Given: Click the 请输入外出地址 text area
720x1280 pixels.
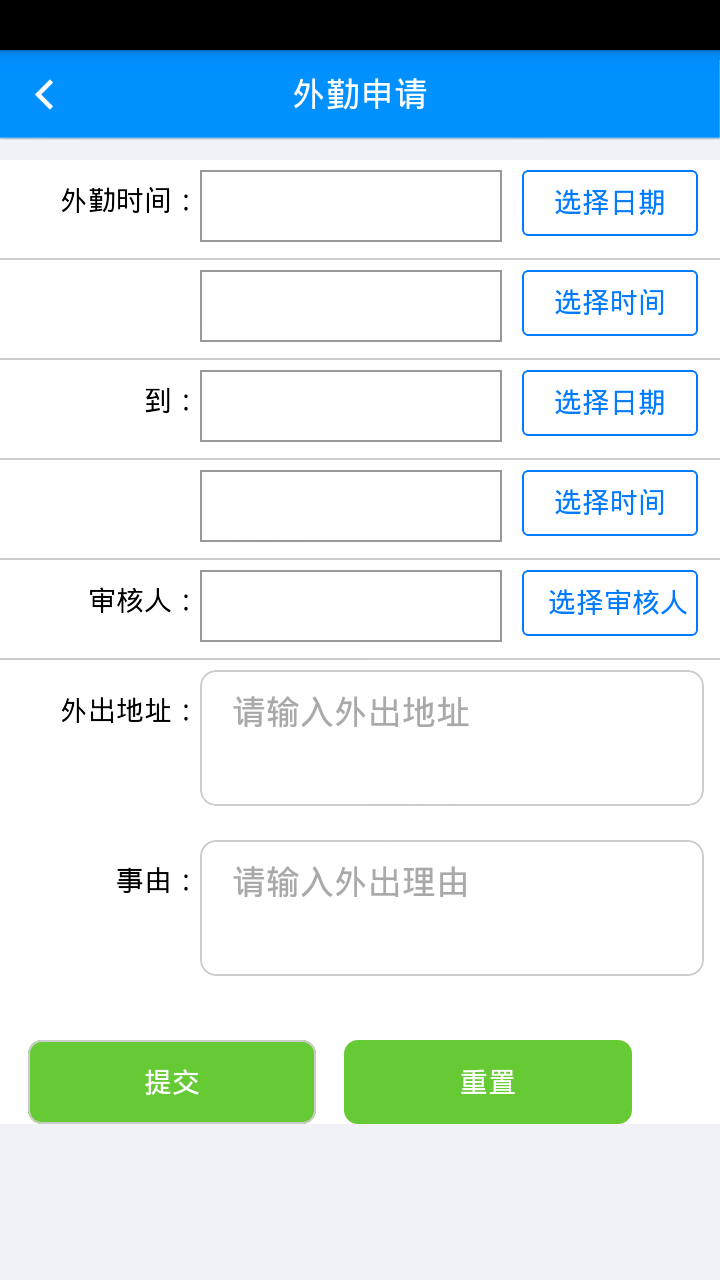Looking at the screenshot, I should tap(451, 738).
